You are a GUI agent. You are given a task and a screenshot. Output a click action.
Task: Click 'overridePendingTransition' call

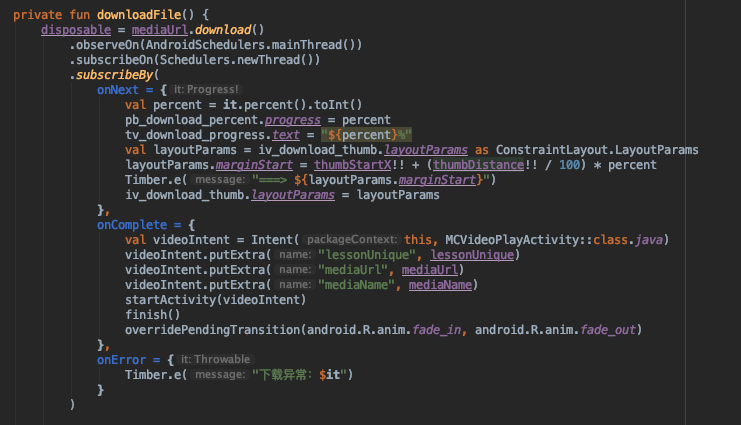[x=212, y=330]
